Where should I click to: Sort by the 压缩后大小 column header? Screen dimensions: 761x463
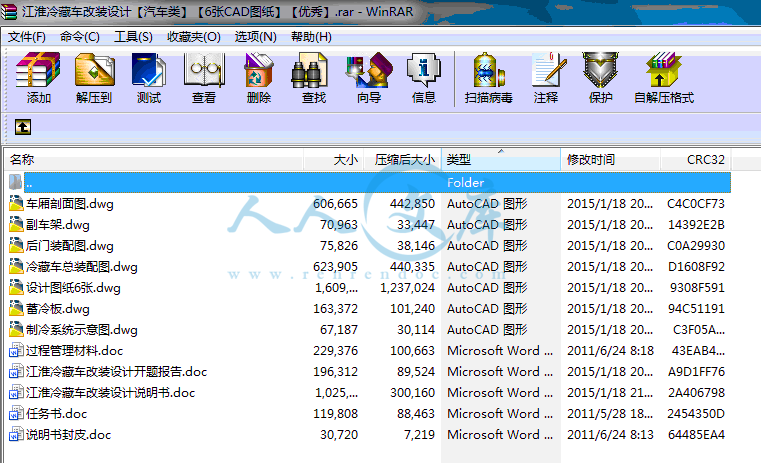403,160
